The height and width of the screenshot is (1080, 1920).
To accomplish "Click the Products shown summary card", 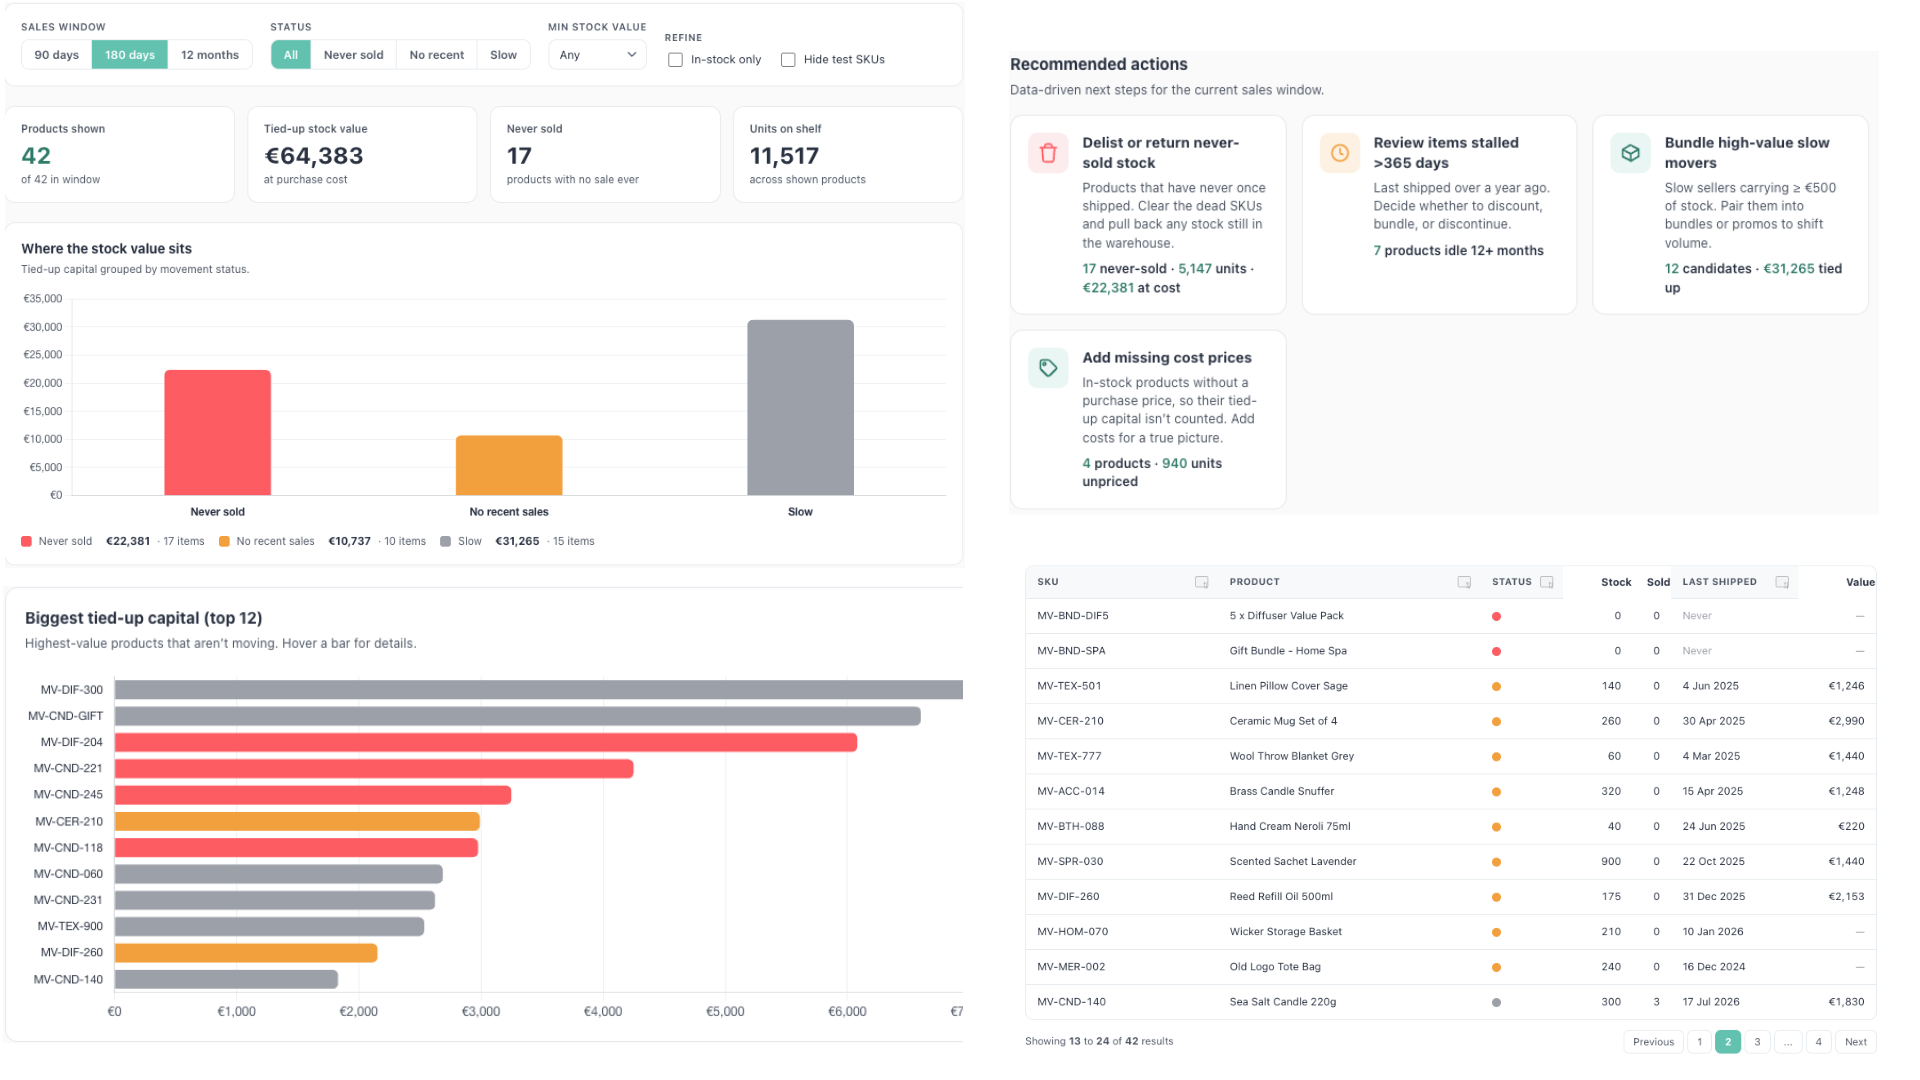I will [120, 155].
